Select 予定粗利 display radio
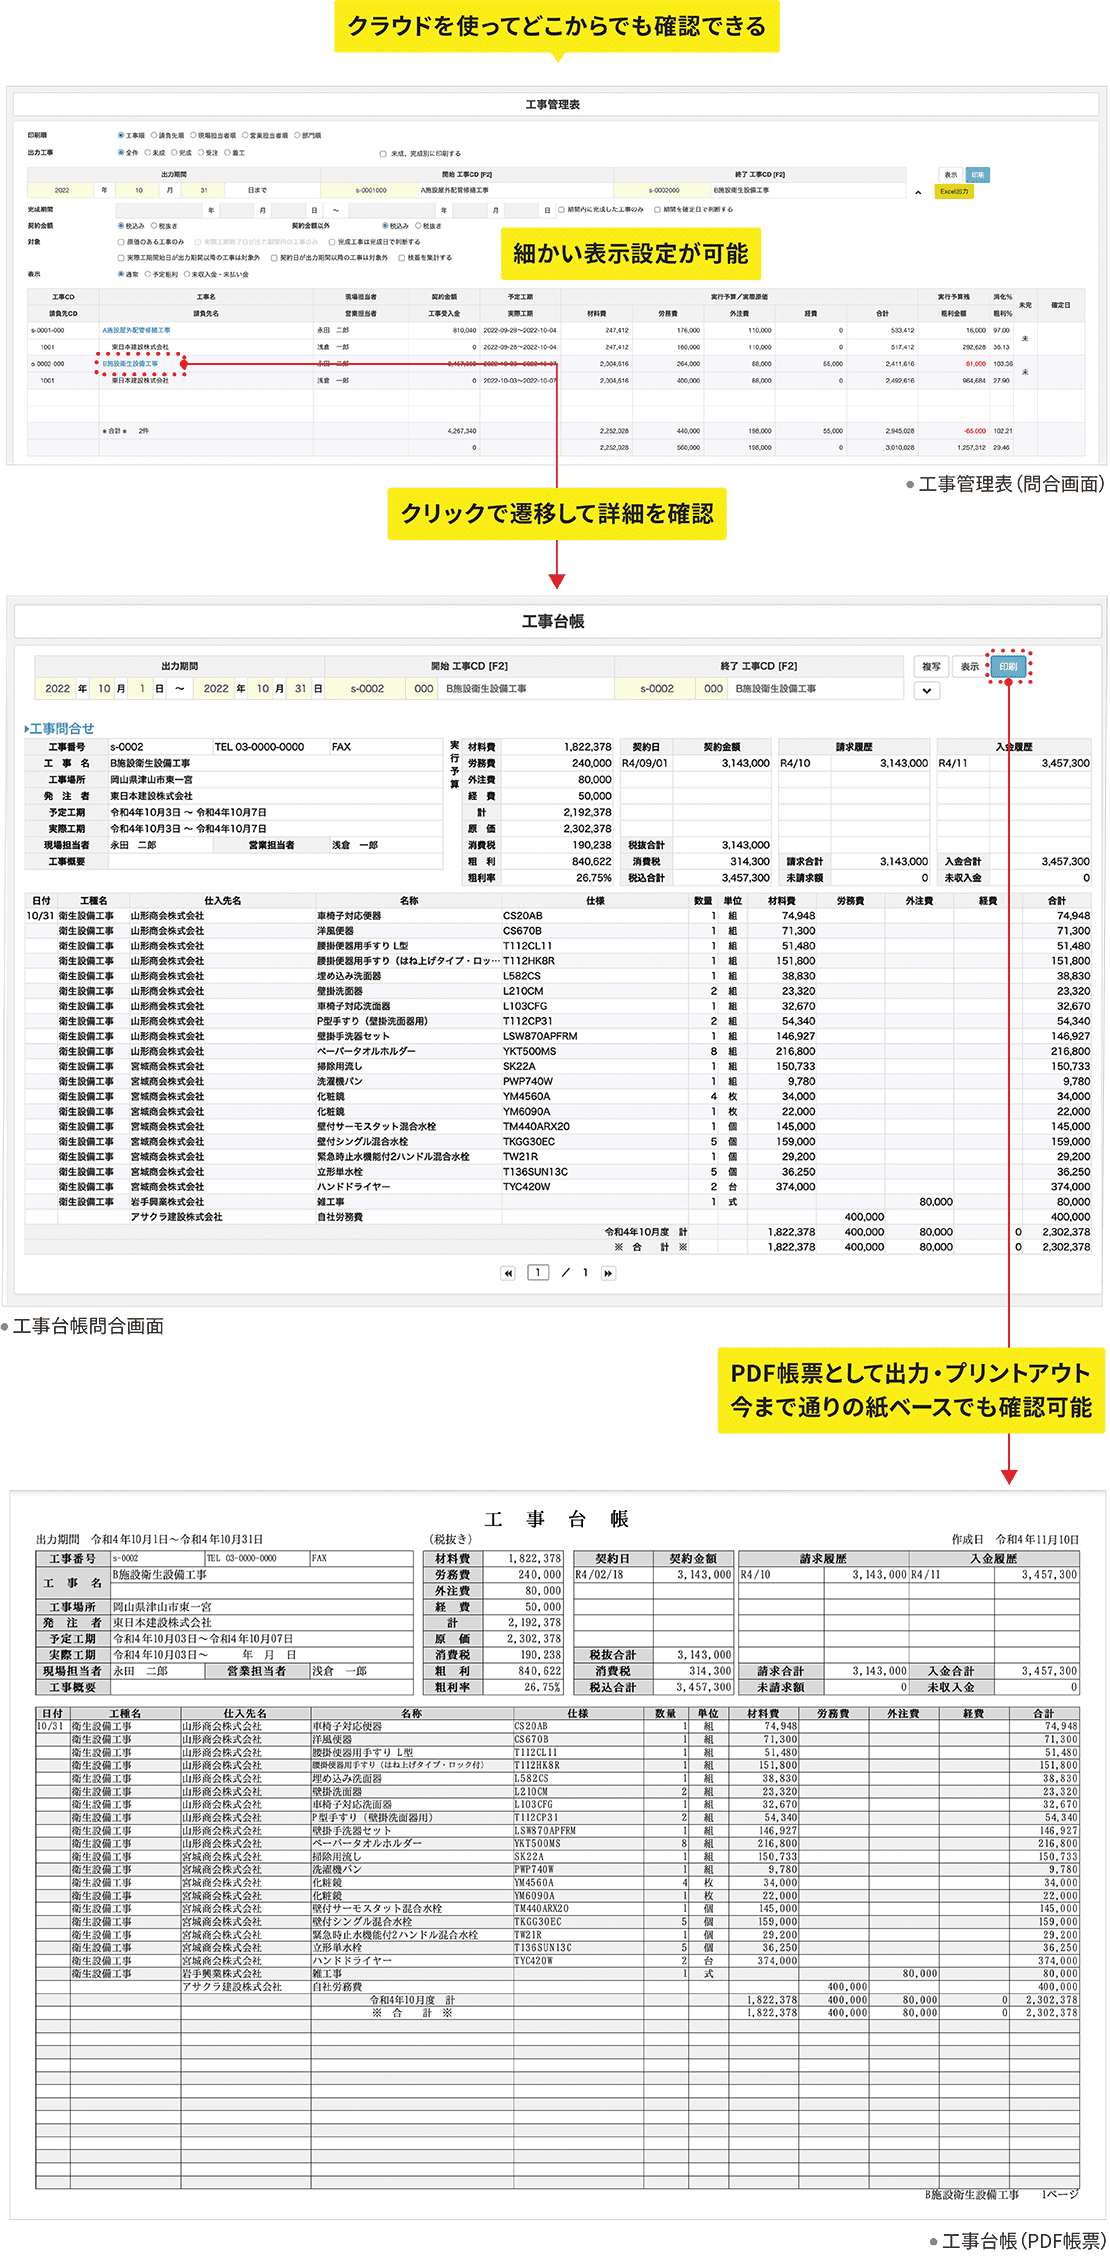Screen dimensions: 1110x2268 148,274
